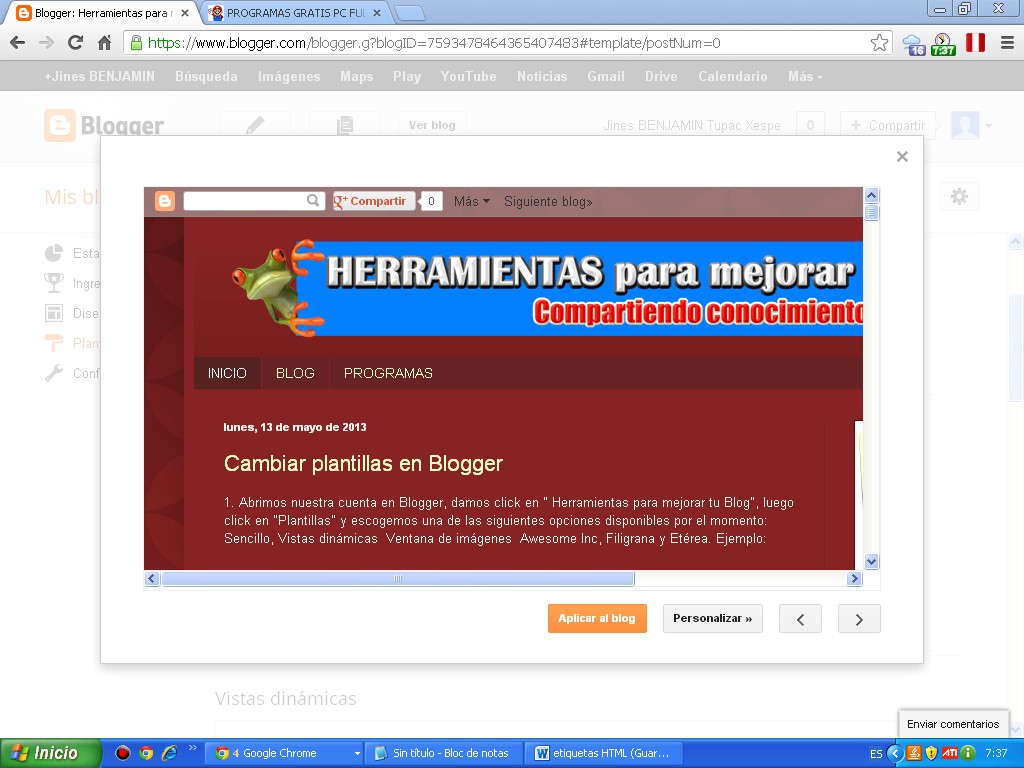Launch Internet Explorer from quick launch
Screen dimensions: 1024x768
tap(170, 753)
